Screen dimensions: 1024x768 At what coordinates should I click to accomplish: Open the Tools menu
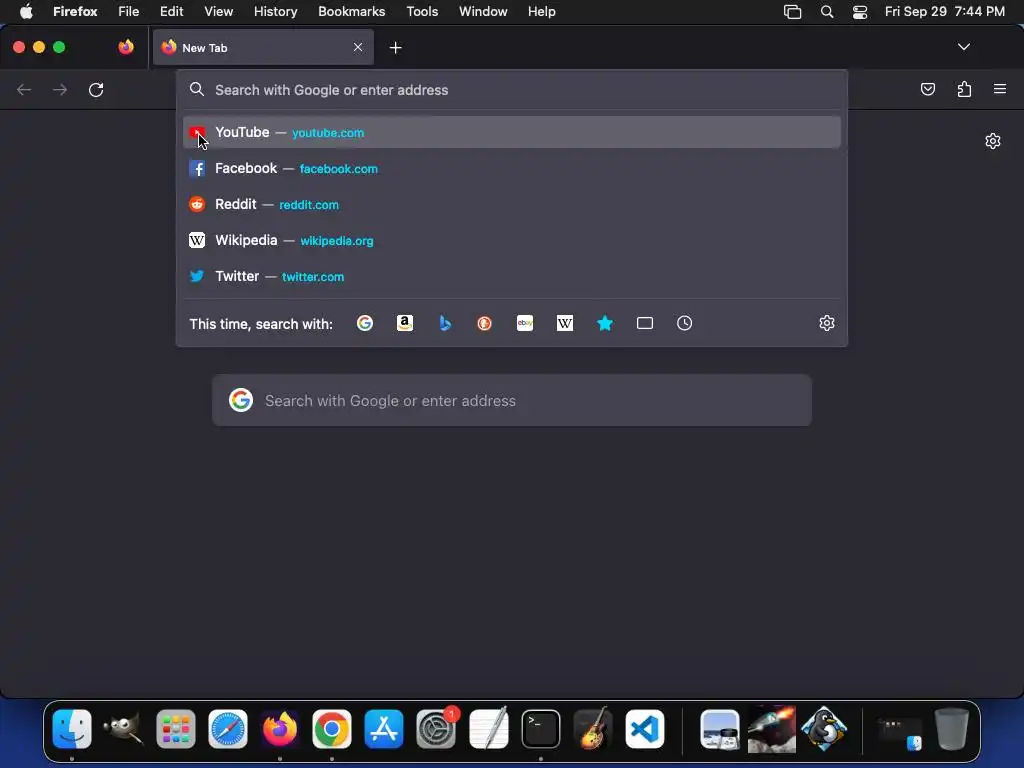[422, 12]
